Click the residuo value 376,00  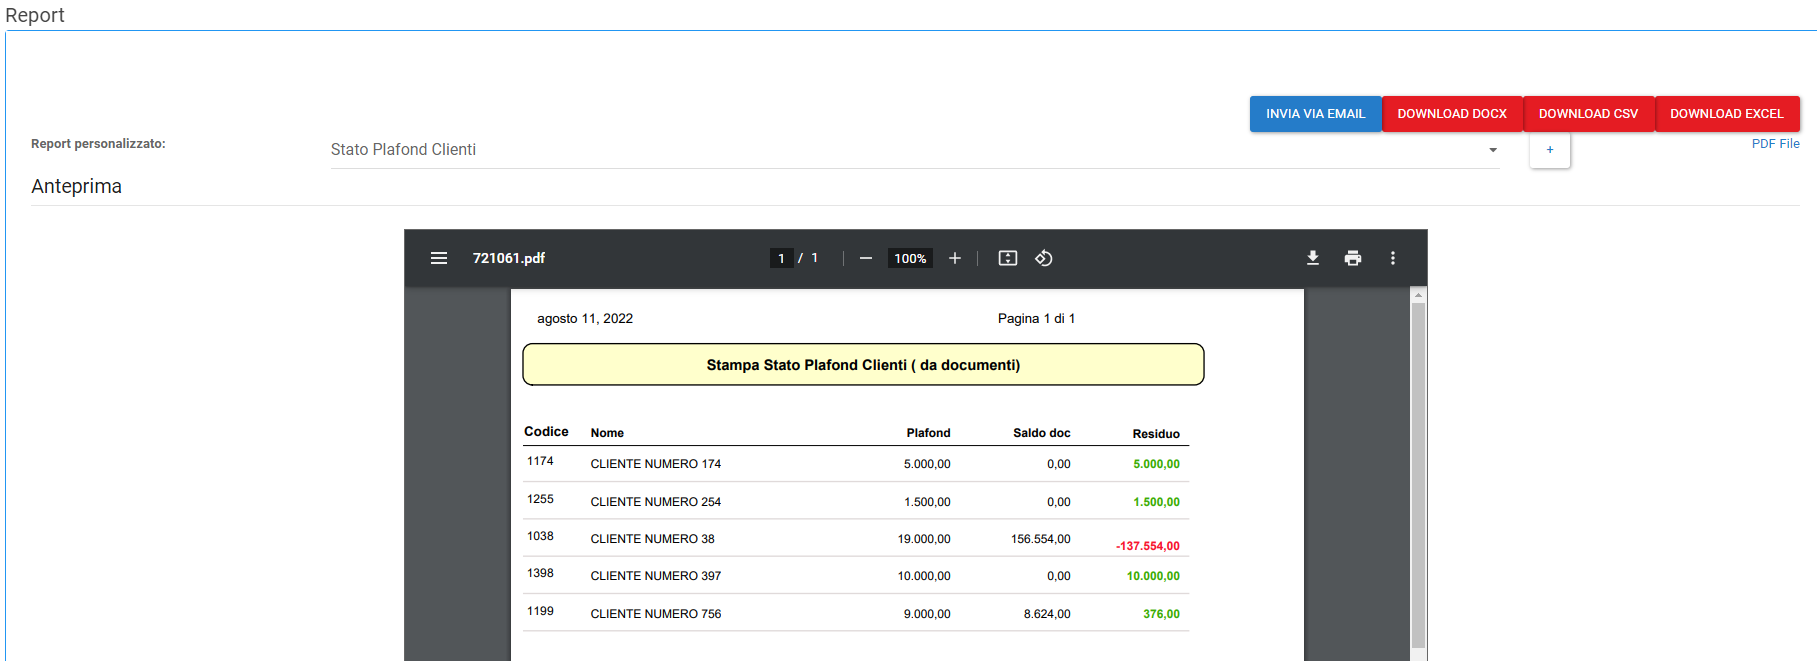[1161, 614]
